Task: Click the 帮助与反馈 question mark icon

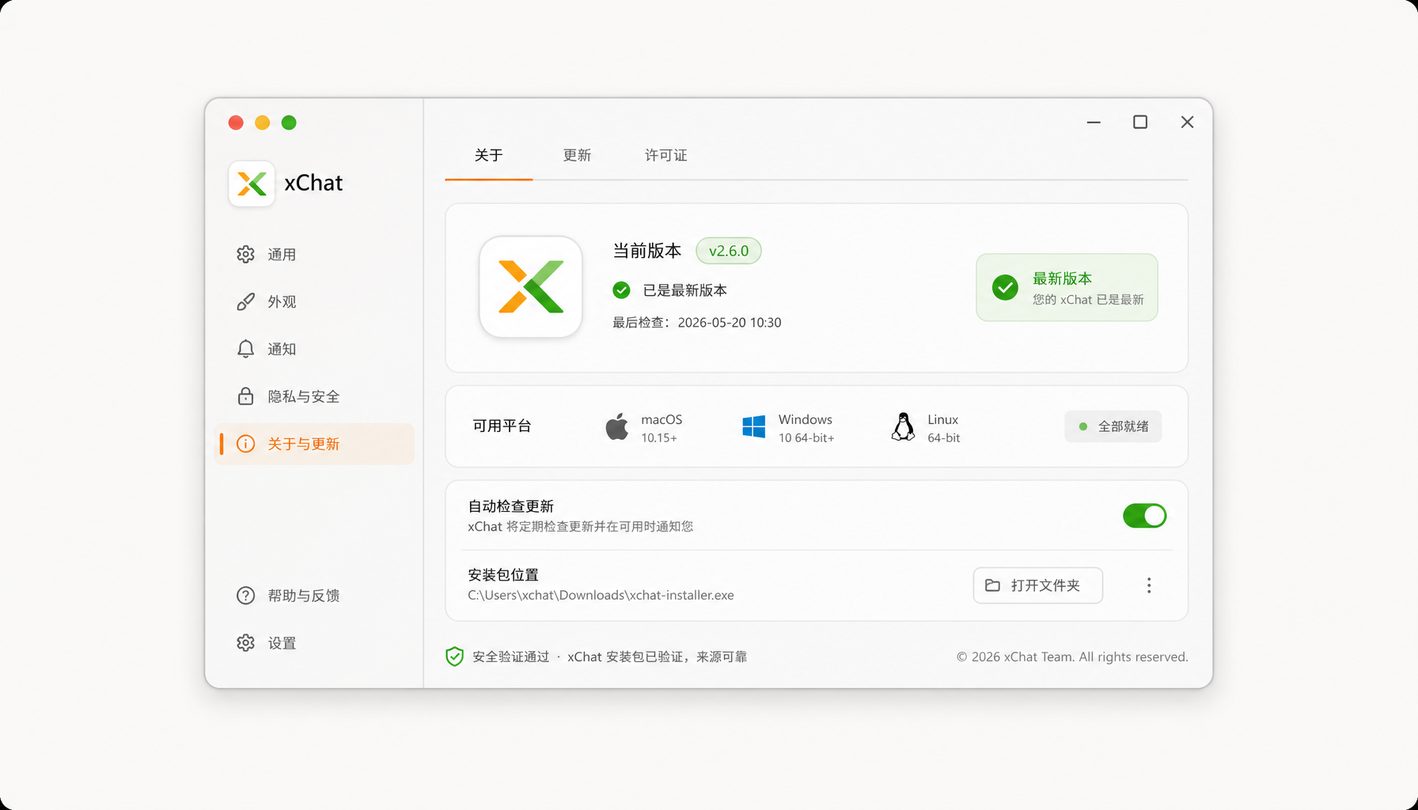Action: (245, 595)
